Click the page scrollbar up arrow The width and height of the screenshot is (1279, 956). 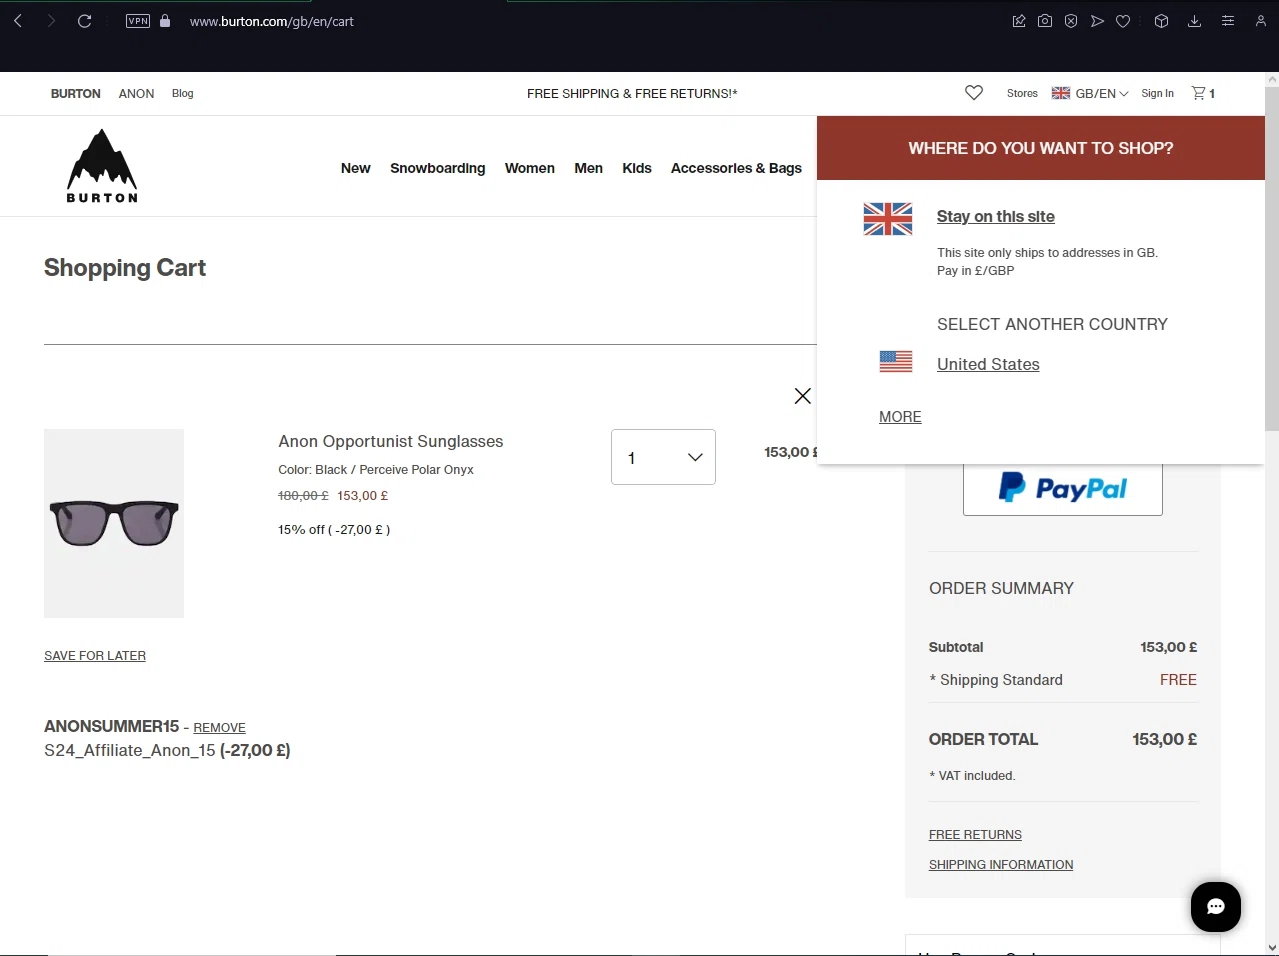coord(1271,80)
